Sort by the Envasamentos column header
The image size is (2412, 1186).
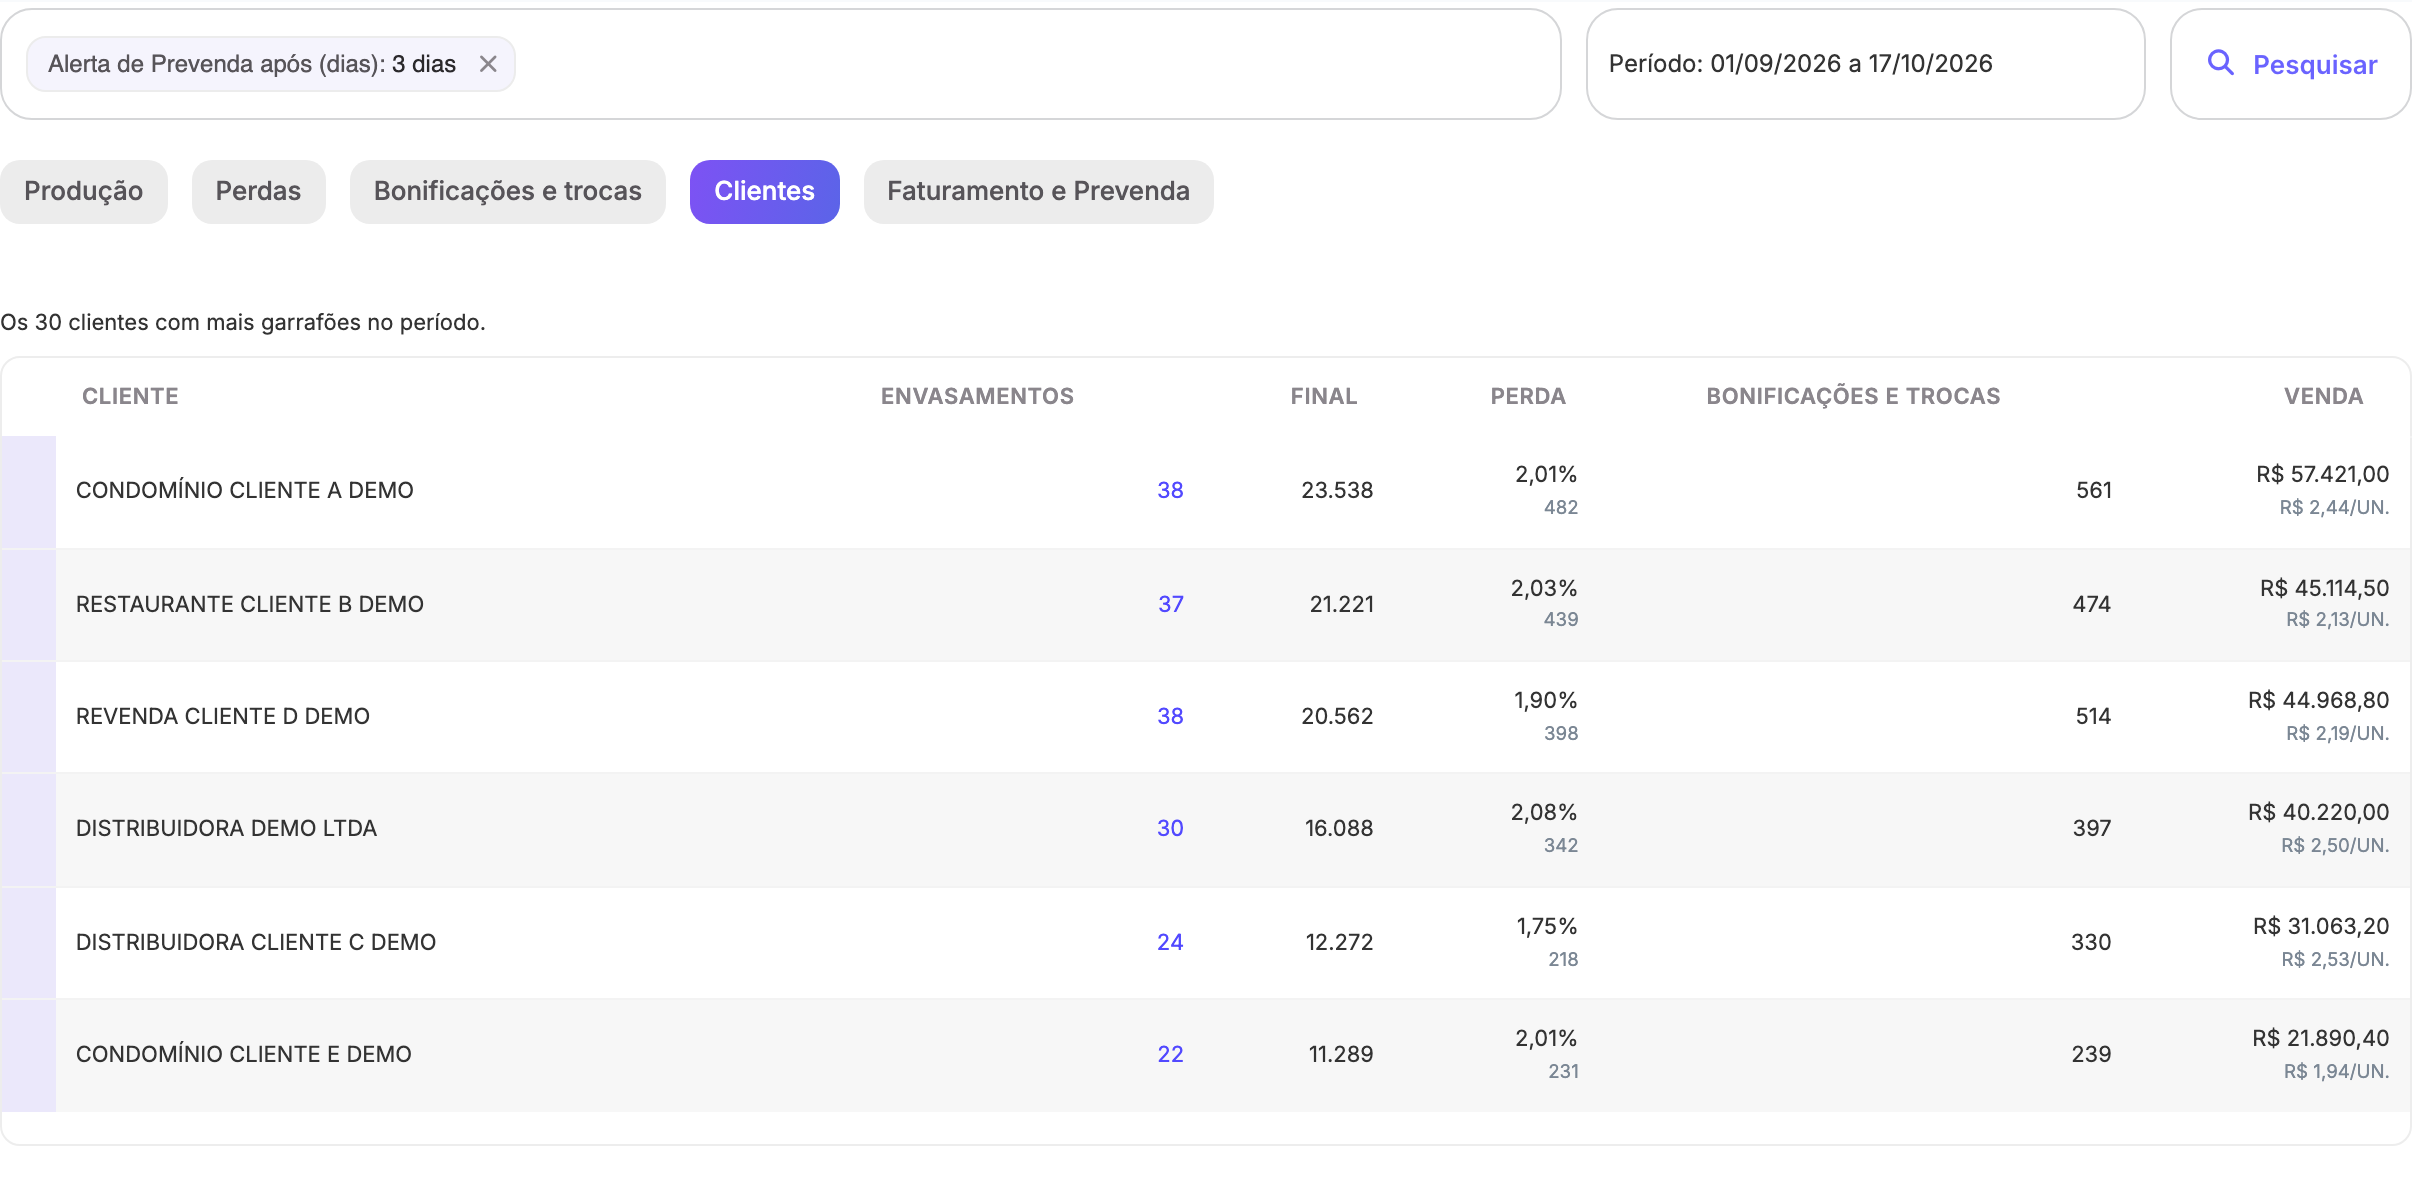pos(977,396)
